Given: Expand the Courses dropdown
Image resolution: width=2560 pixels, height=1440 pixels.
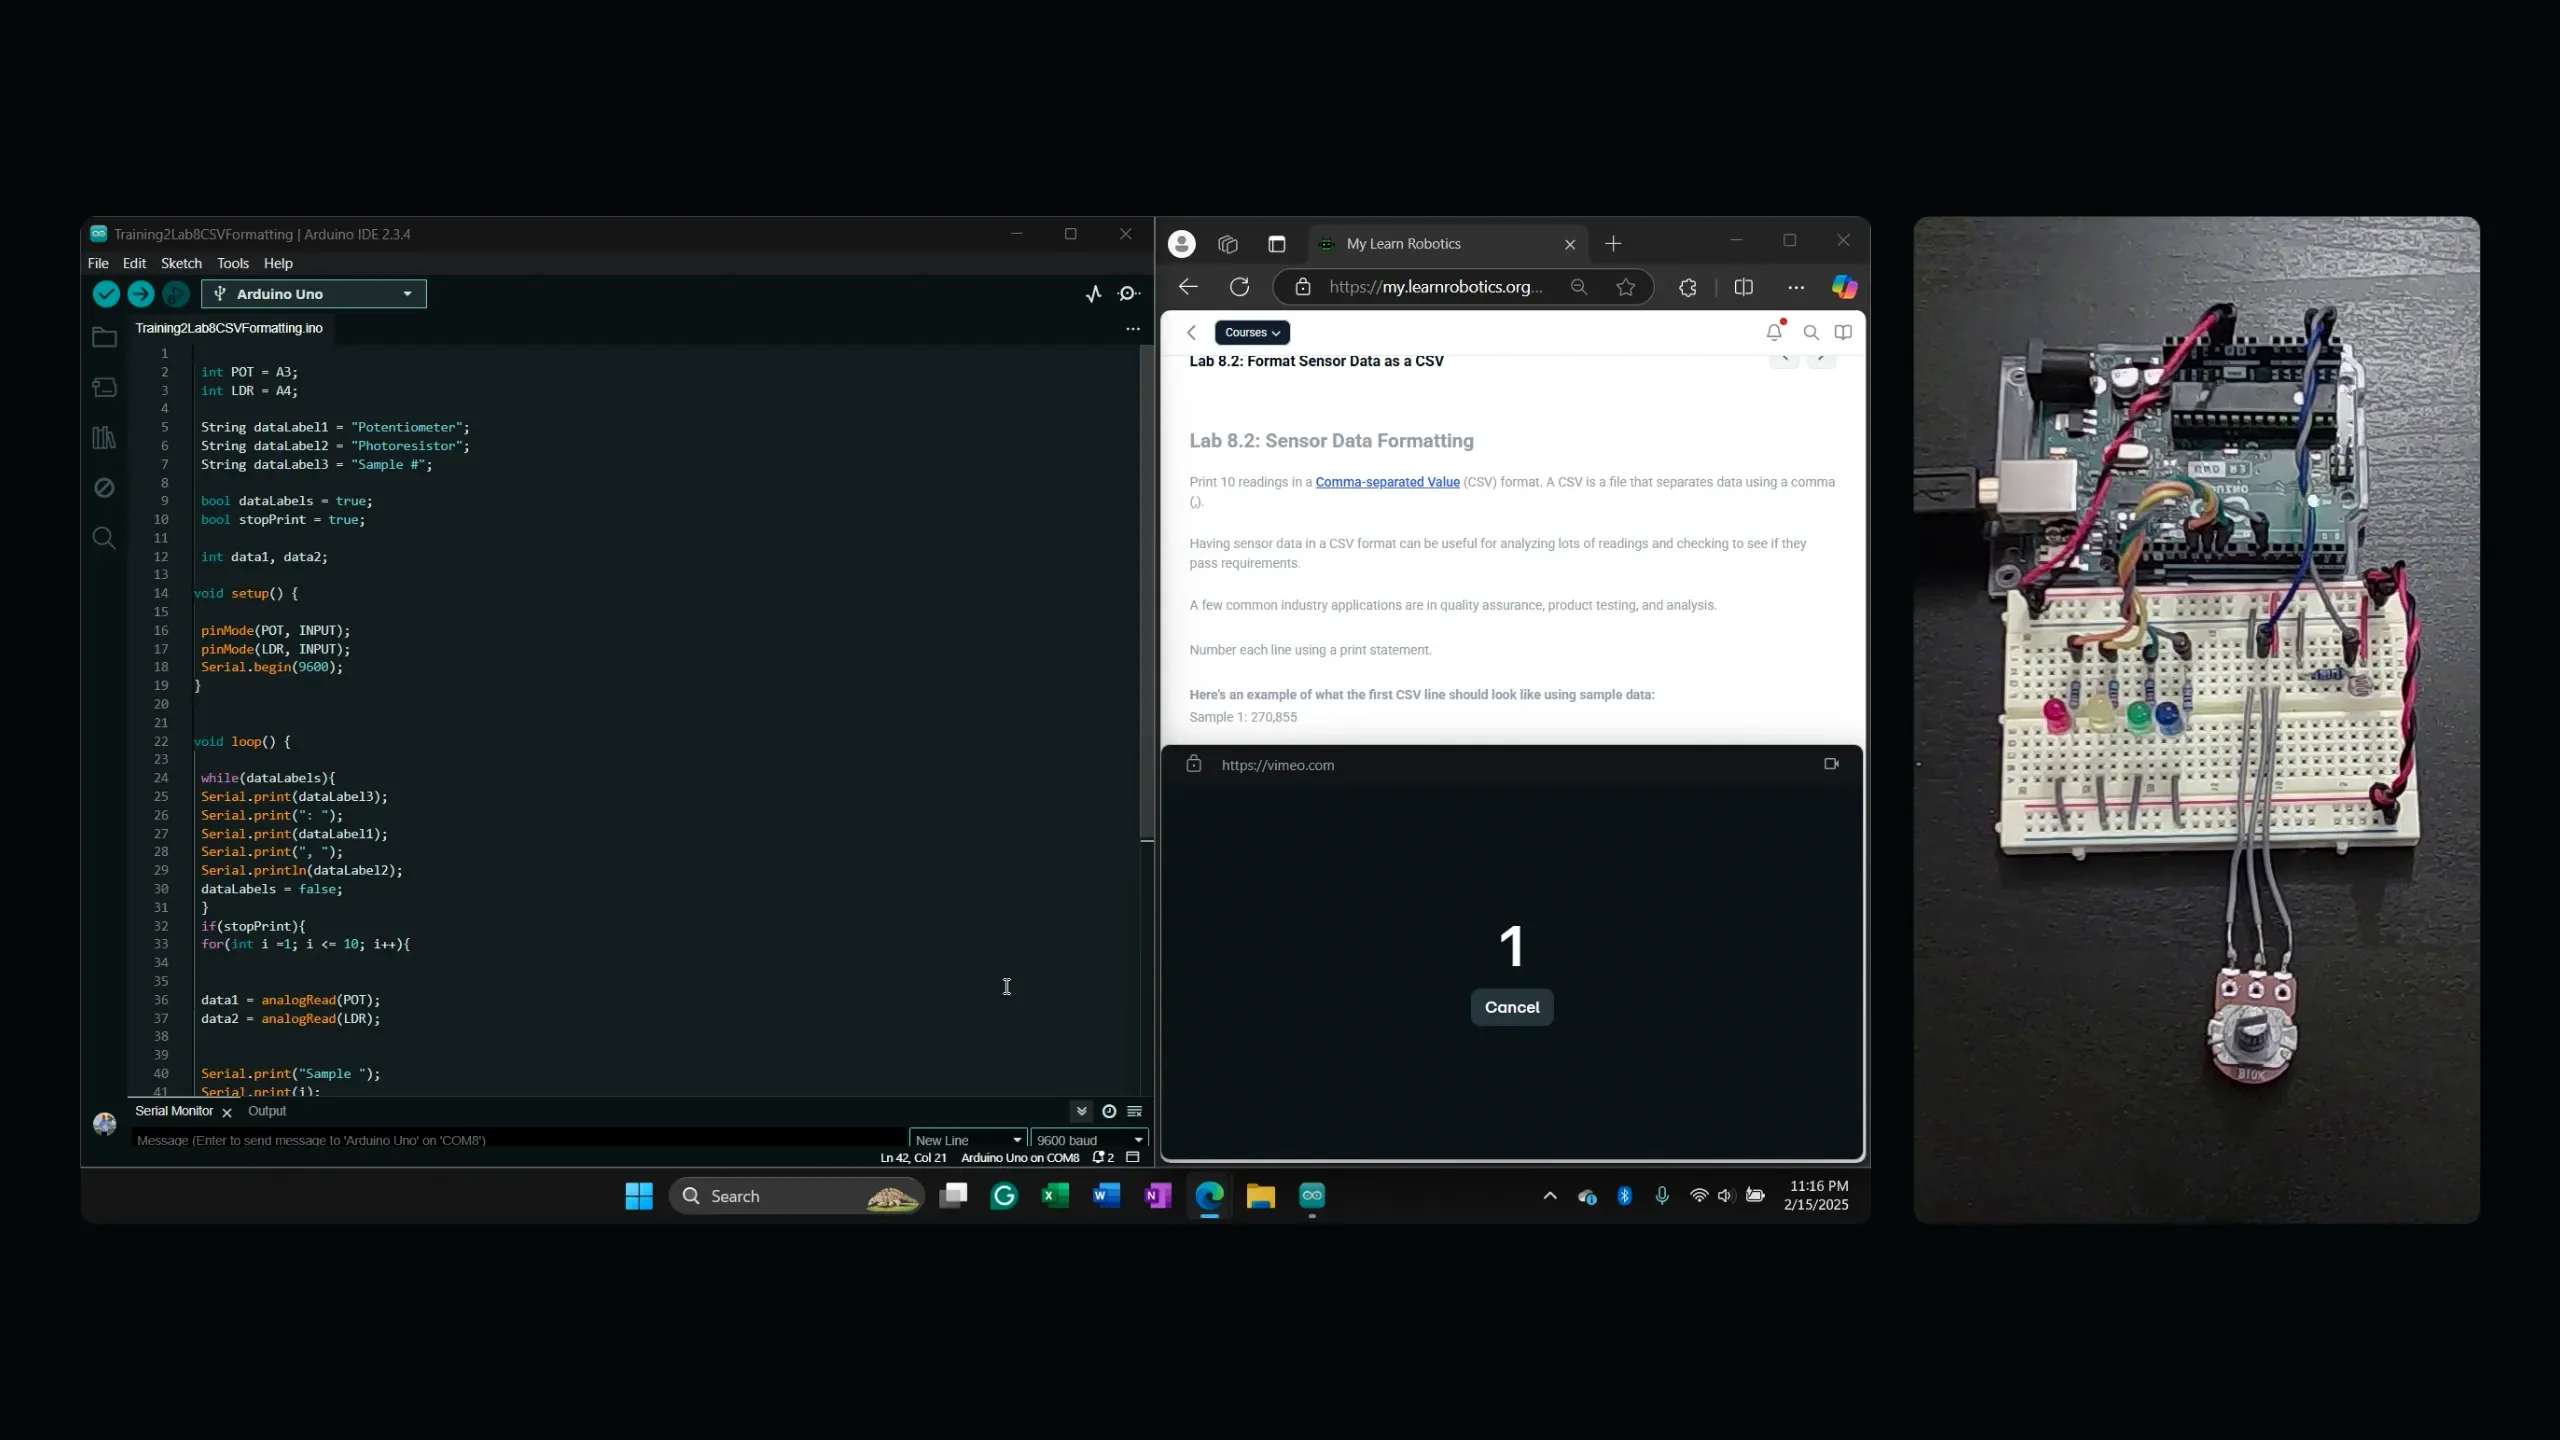Looking at the screenshot, I should [x=1251, y=333].
